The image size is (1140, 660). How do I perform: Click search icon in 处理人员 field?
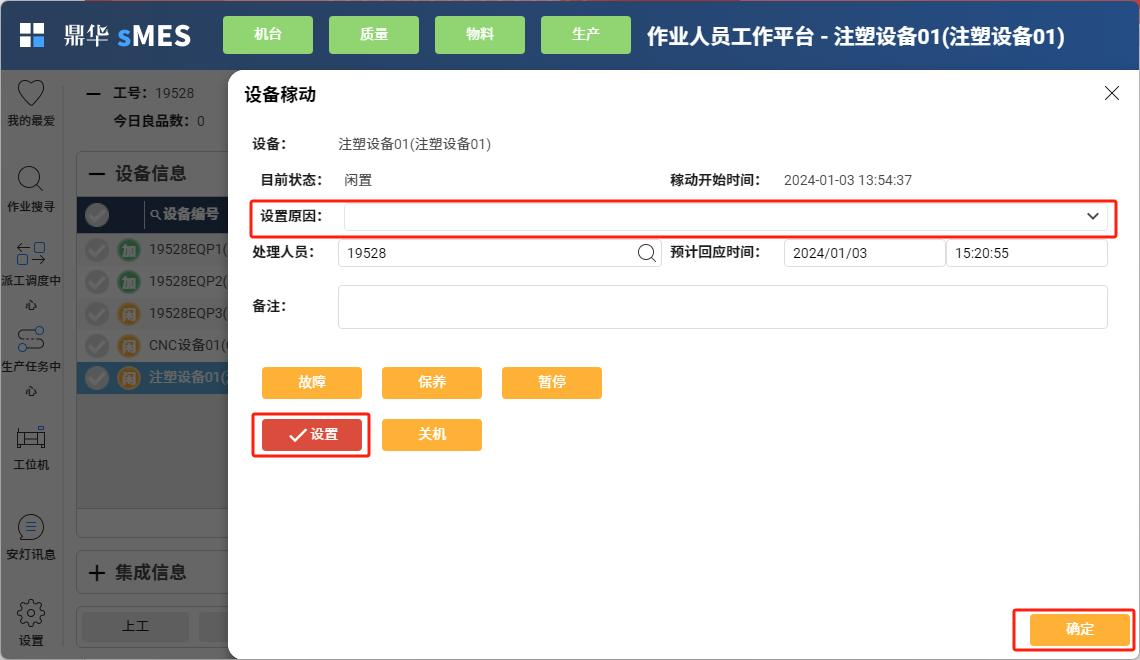pyautogui.click(x=646, y=253)
